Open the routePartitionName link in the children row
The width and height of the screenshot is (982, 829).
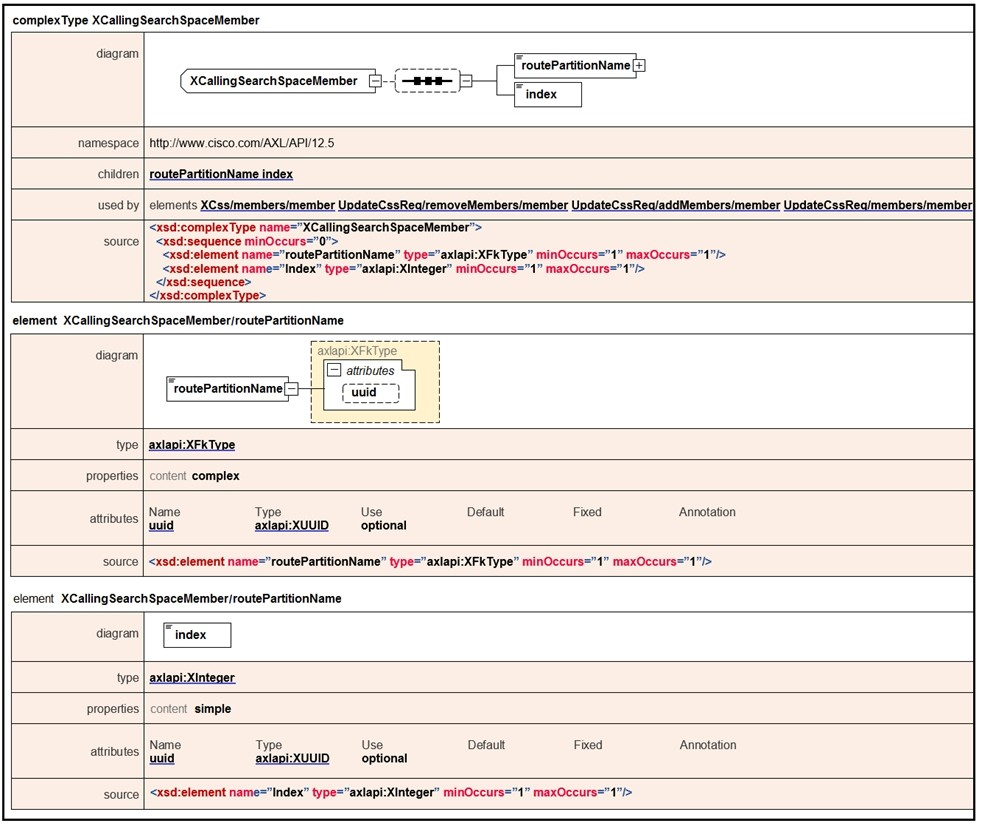click(203, 174)
